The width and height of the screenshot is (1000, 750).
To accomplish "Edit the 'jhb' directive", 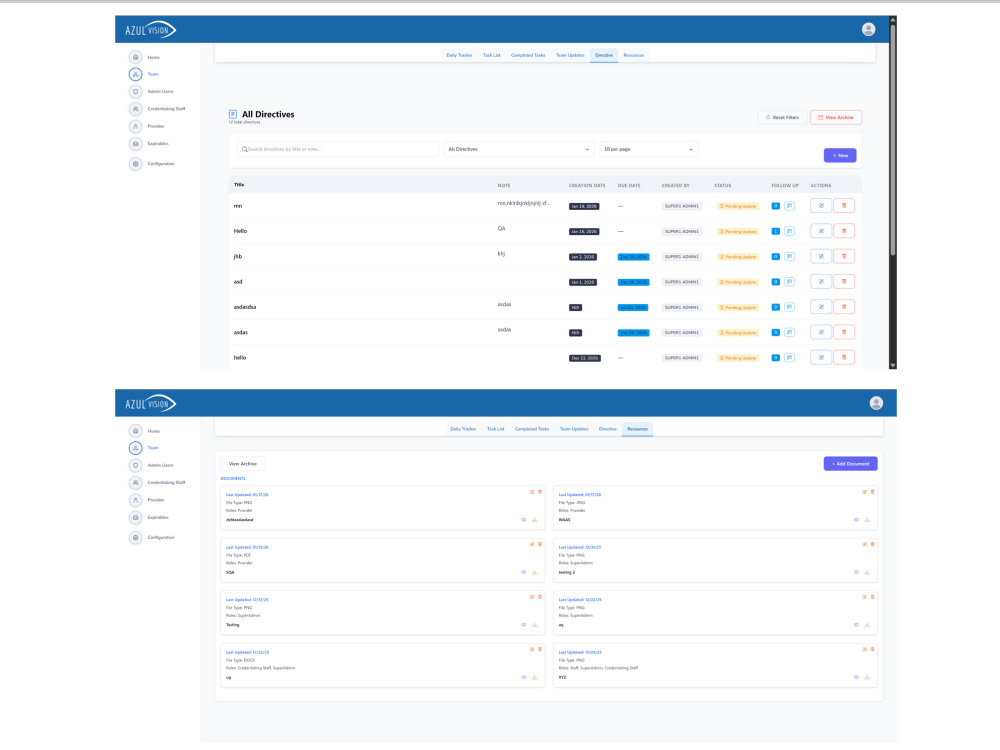I will coord(821,256).
